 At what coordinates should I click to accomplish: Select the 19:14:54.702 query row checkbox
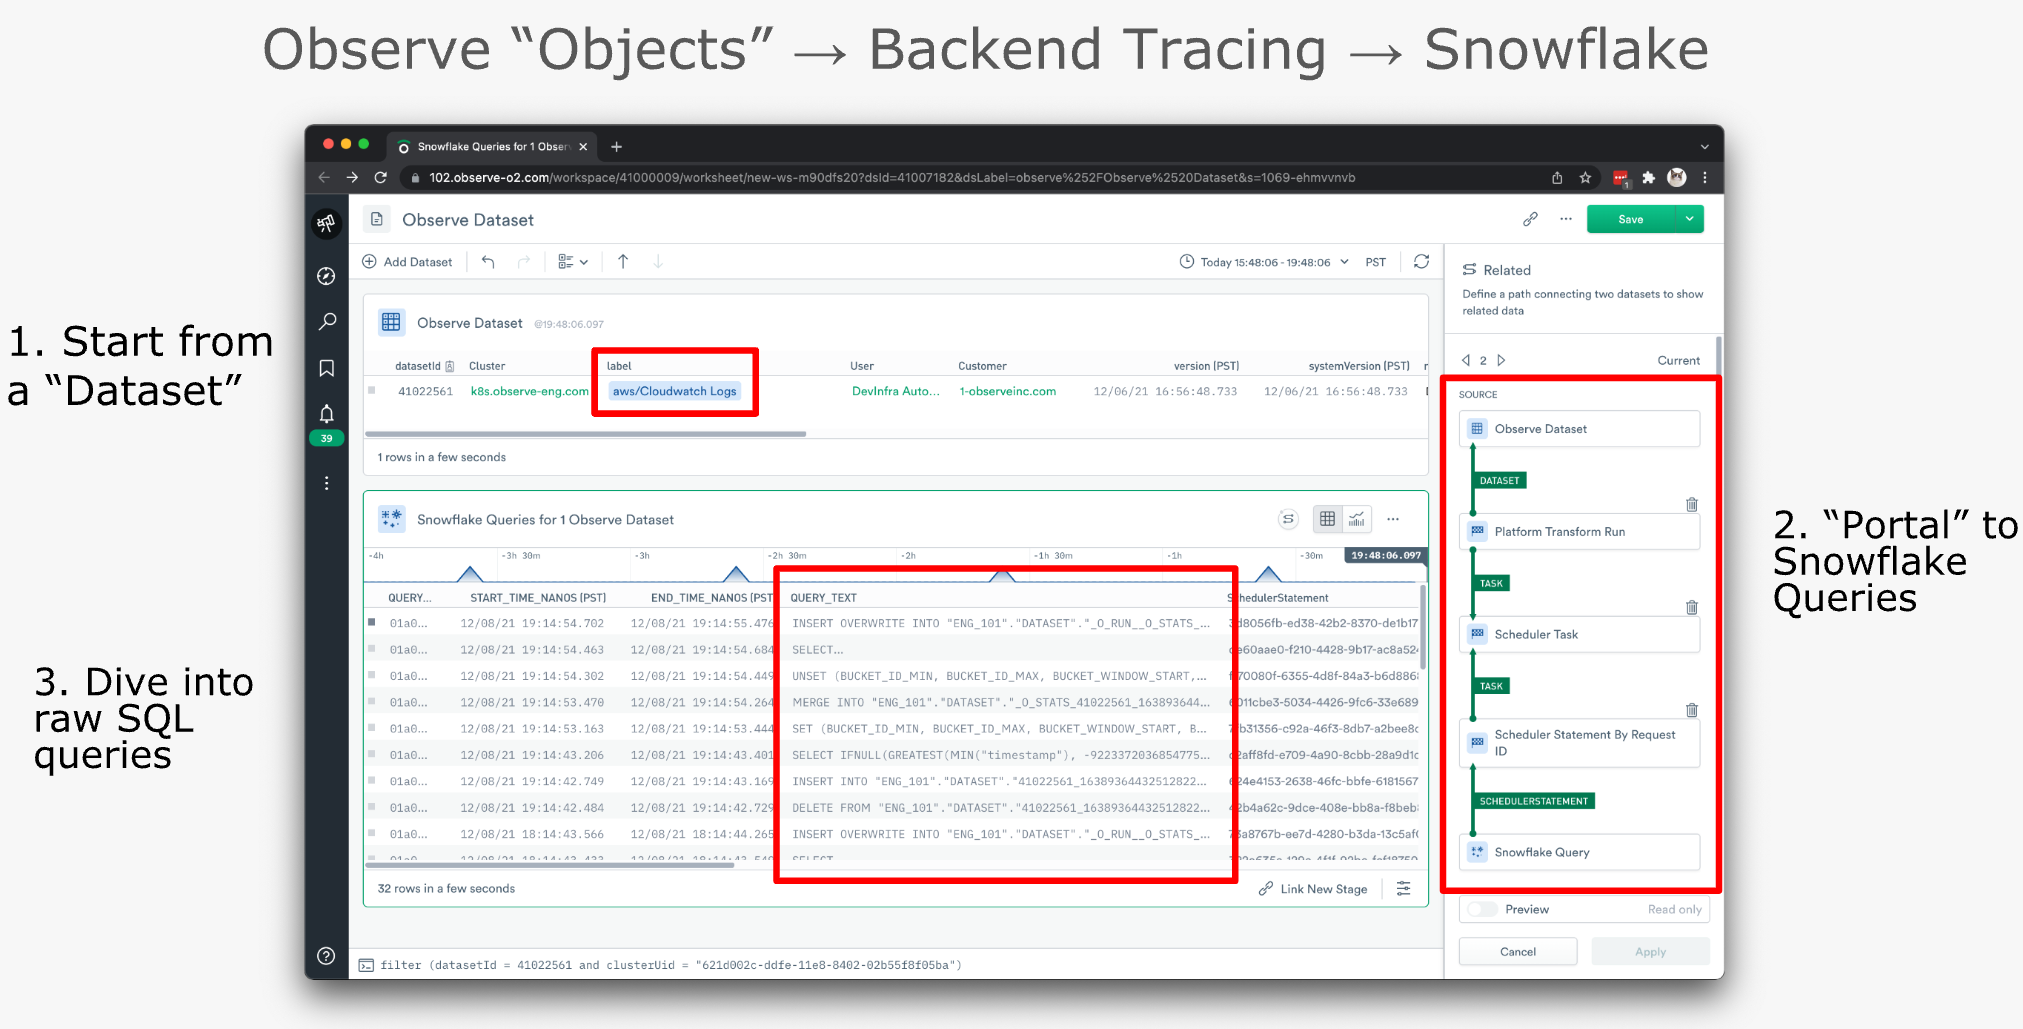tap(372, 622)
